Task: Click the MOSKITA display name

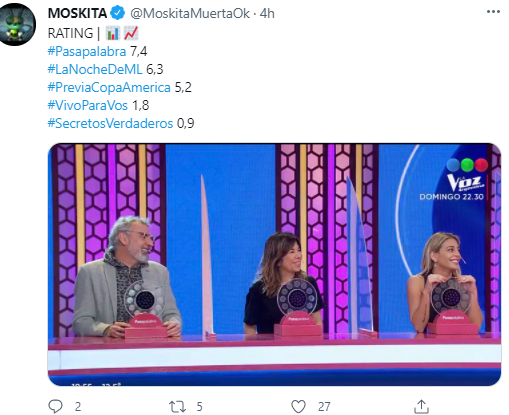Action: click(77, 13)
